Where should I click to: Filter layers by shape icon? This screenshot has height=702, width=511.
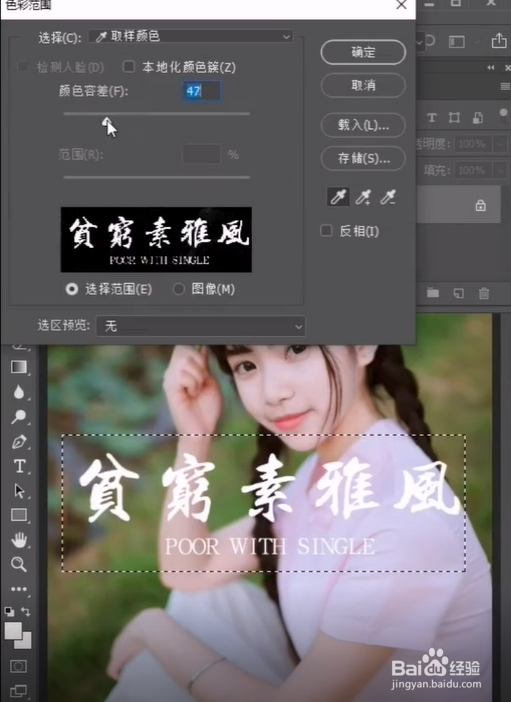pos(455,118)
